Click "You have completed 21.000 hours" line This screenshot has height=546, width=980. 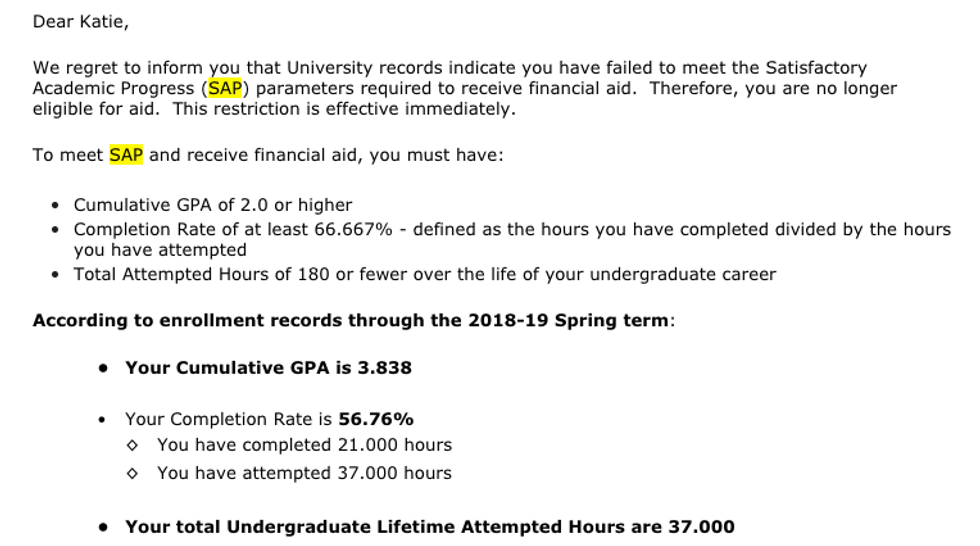(x=304, y=445)
